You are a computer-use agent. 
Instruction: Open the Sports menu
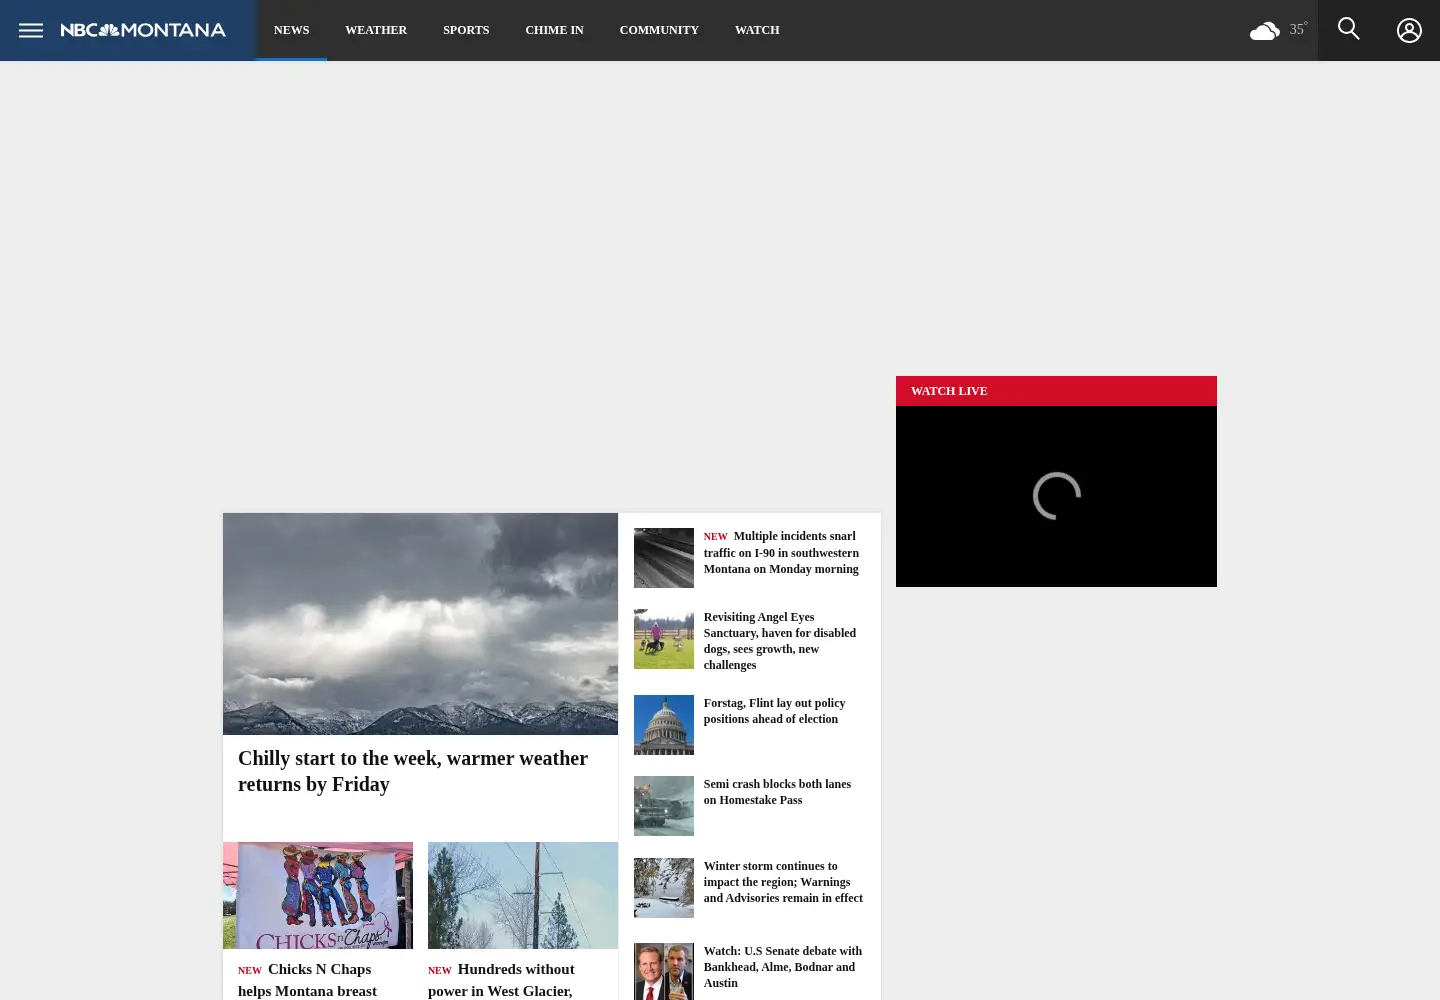(x=466, y=30)
